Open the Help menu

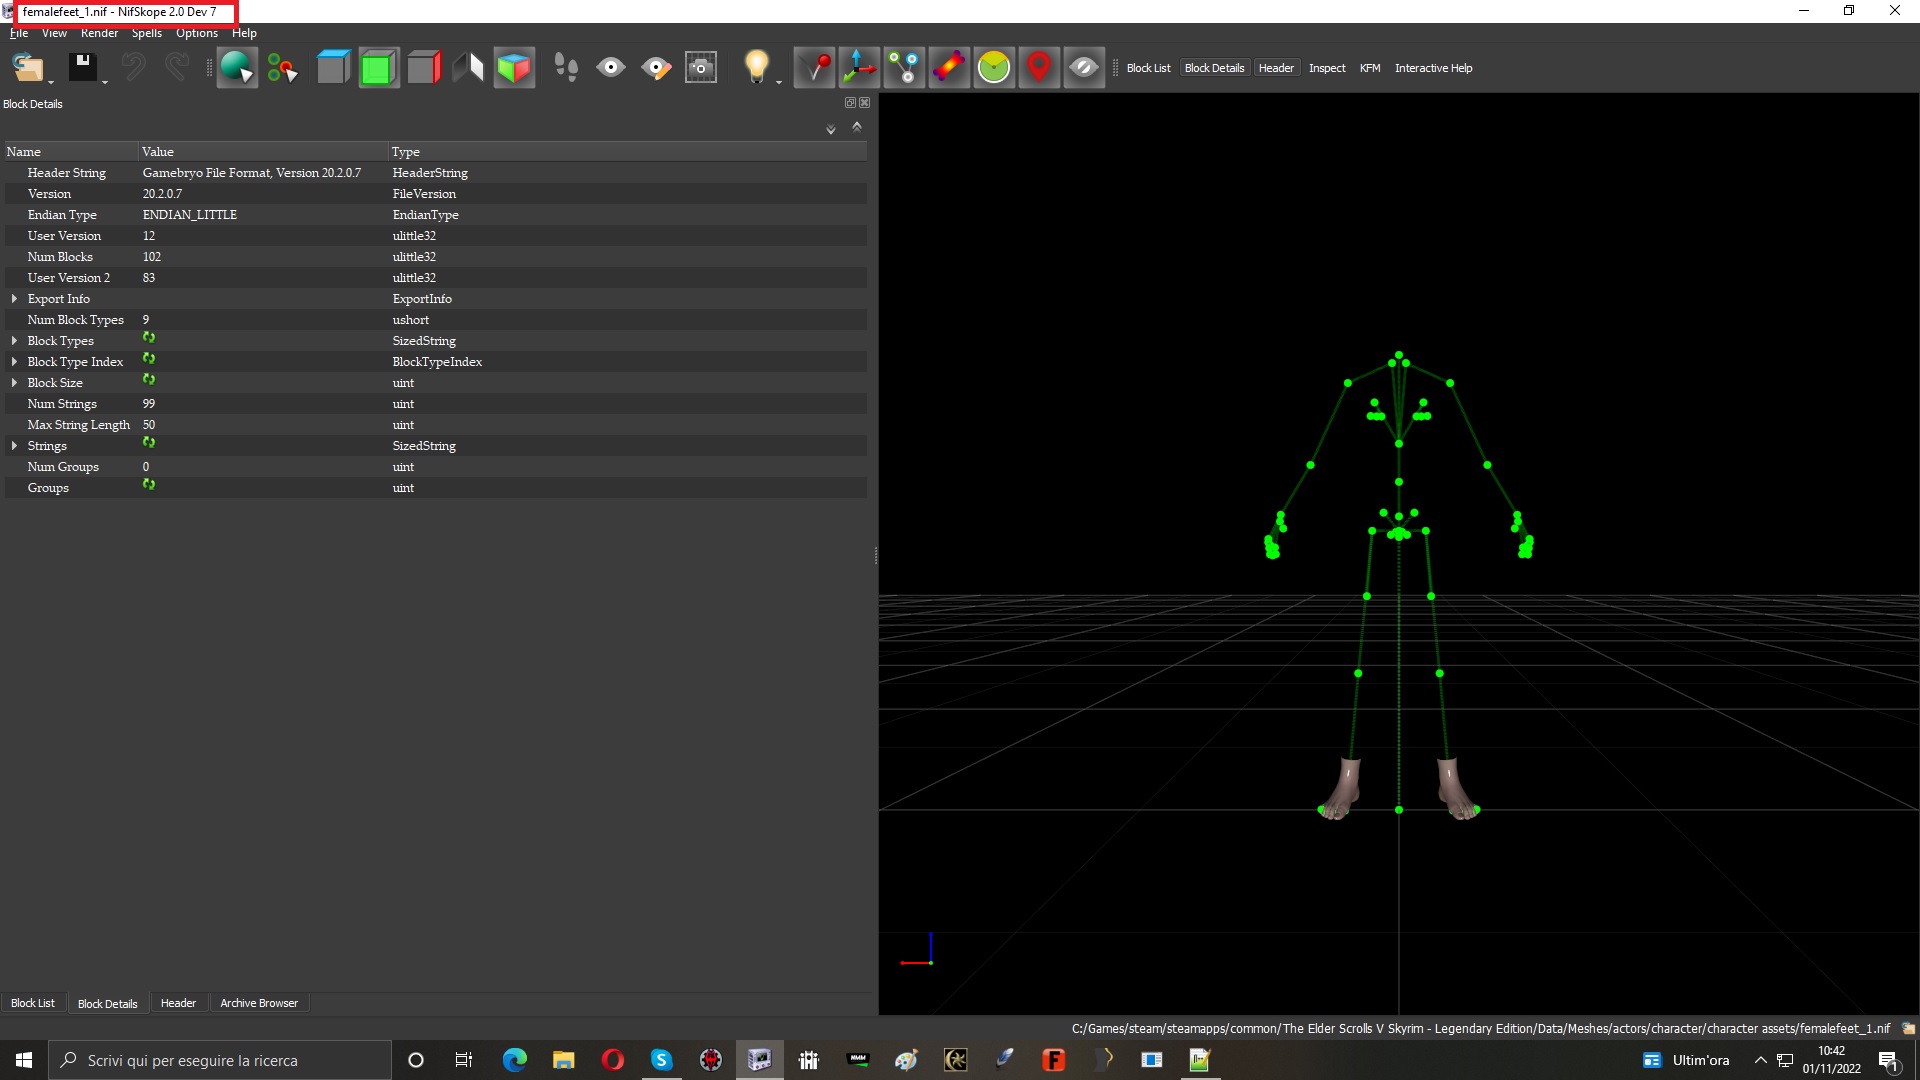[x=244, y=33]
